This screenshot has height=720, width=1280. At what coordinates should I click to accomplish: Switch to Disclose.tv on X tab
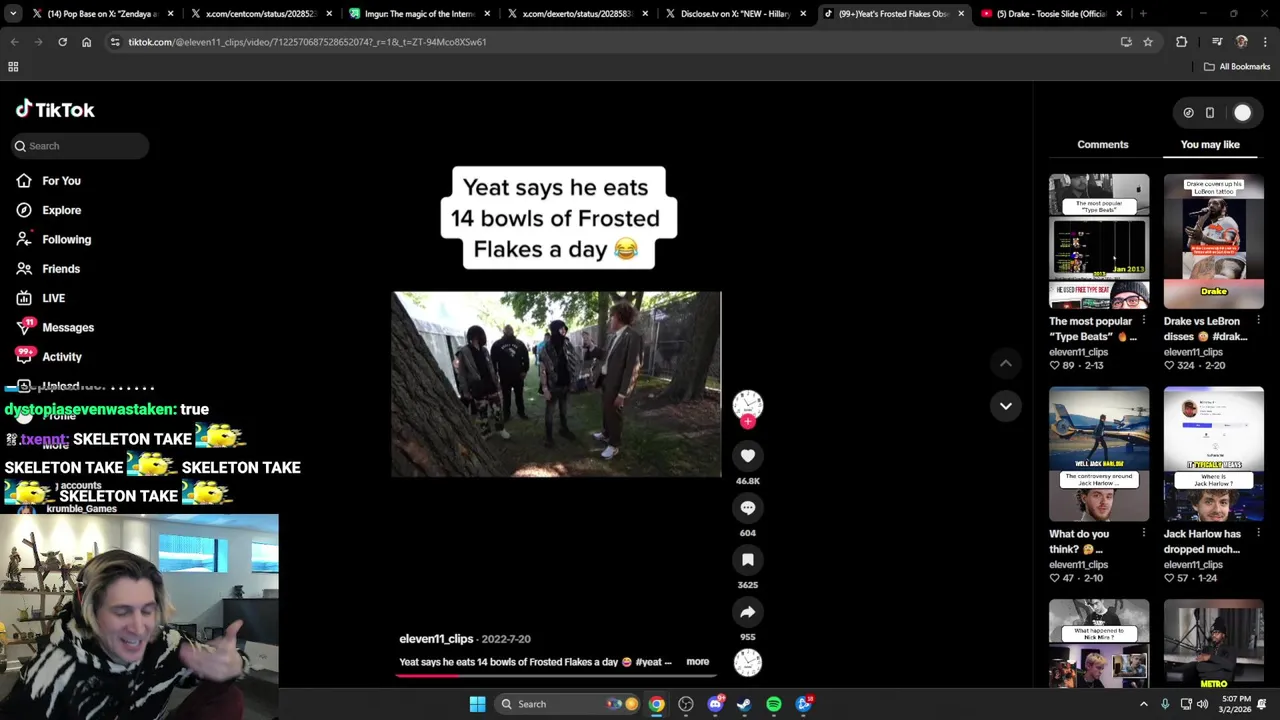[x=735, y=14]
